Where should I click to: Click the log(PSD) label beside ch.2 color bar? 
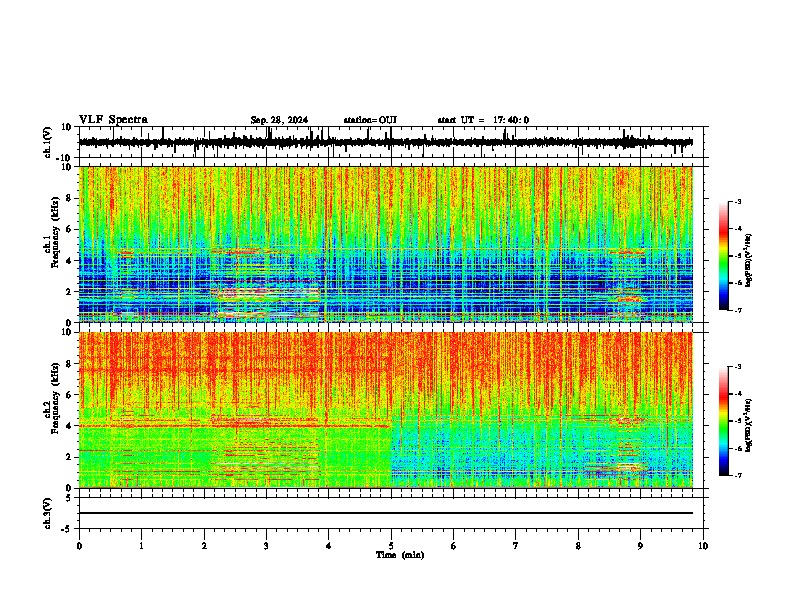pyautogui.click(x=749, y=426)
